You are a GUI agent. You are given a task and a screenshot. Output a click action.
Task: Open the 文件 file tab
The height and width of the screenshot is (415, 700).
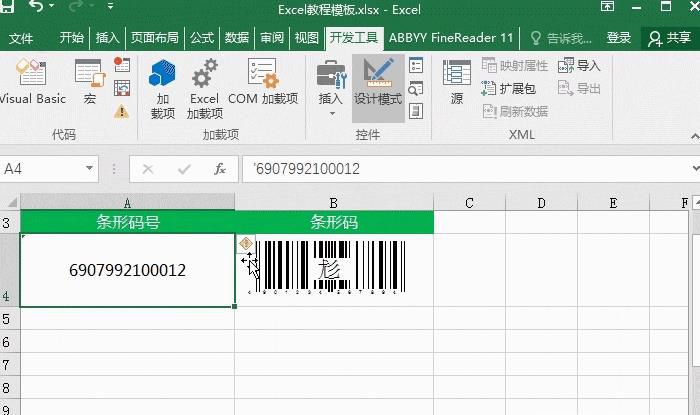pyautogui.click(x=21, y=38)
